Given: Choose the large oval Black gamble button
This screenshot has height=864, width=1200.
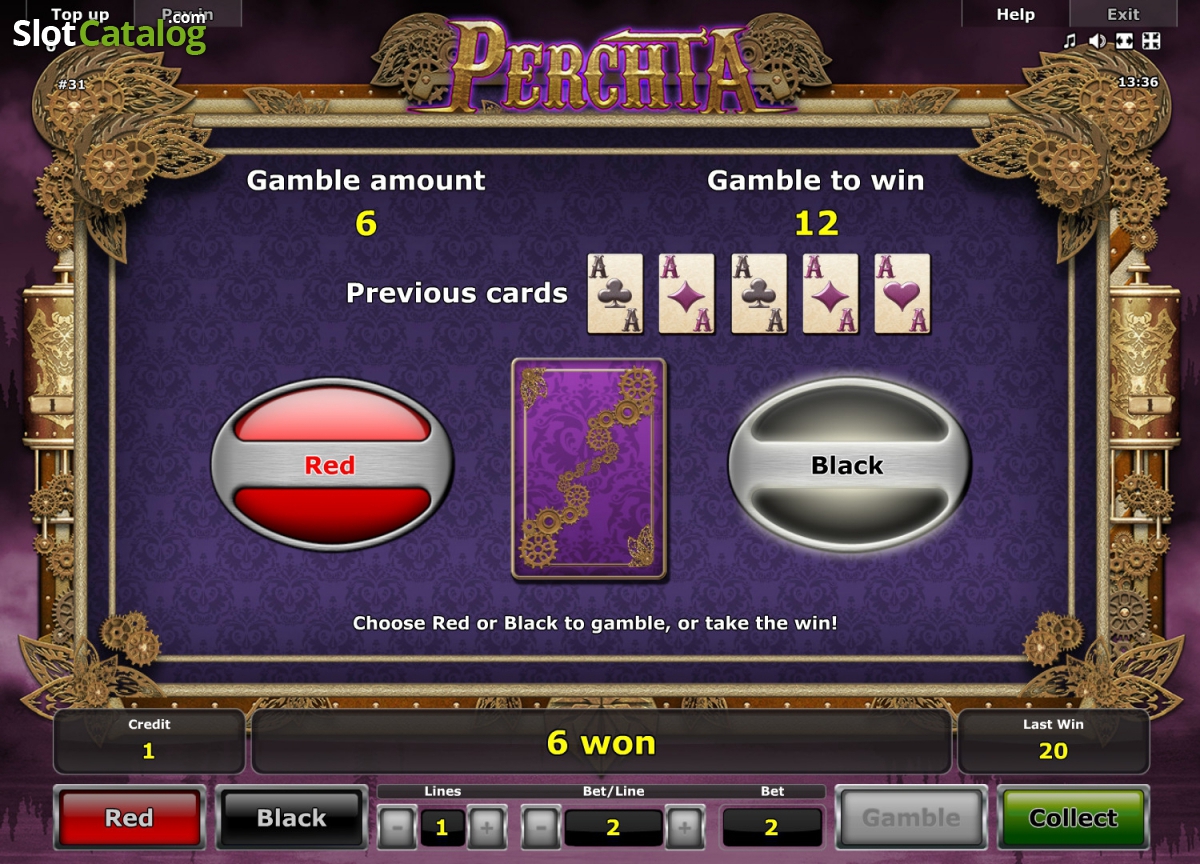Looking at the screenshot, I should tap(848, 464).
